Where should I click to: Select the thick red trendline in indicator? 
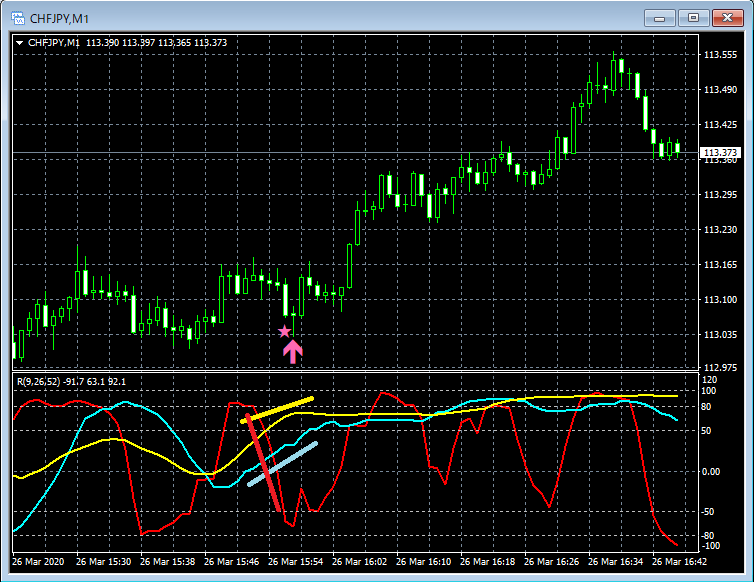tap(263, 462)
